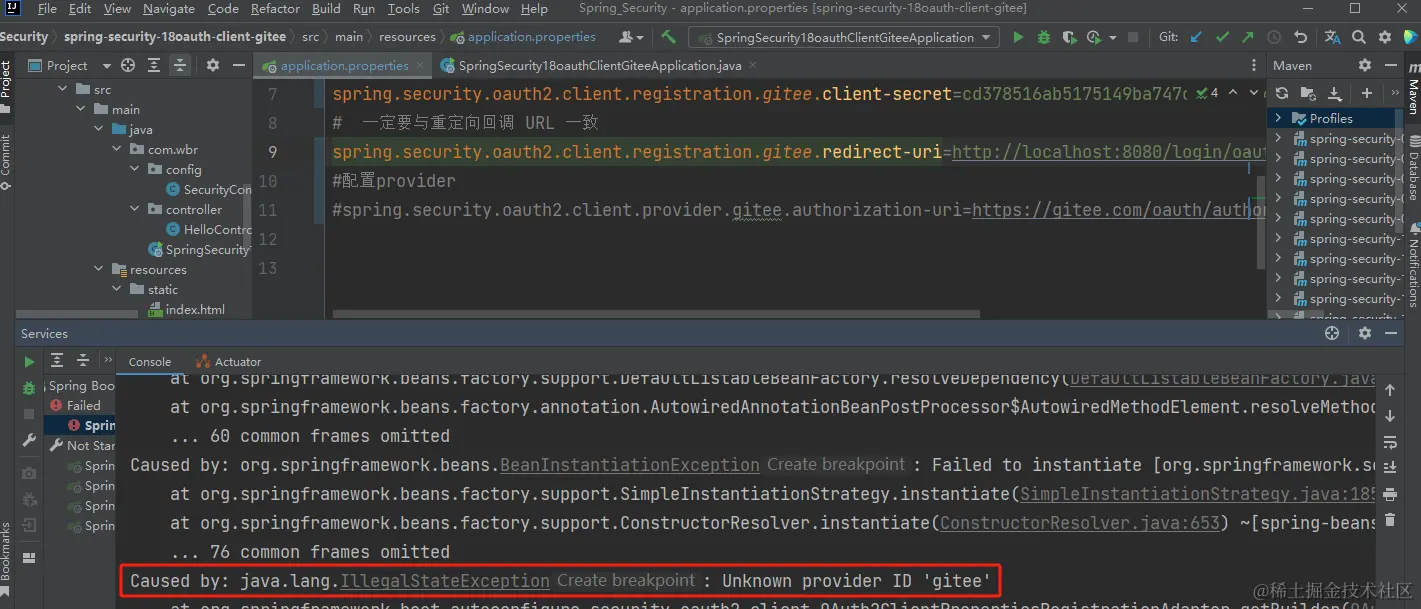Viewport: 1421px width, 609px height.
Task: Click Git push arrow icon
Action: click(1247, 37)
